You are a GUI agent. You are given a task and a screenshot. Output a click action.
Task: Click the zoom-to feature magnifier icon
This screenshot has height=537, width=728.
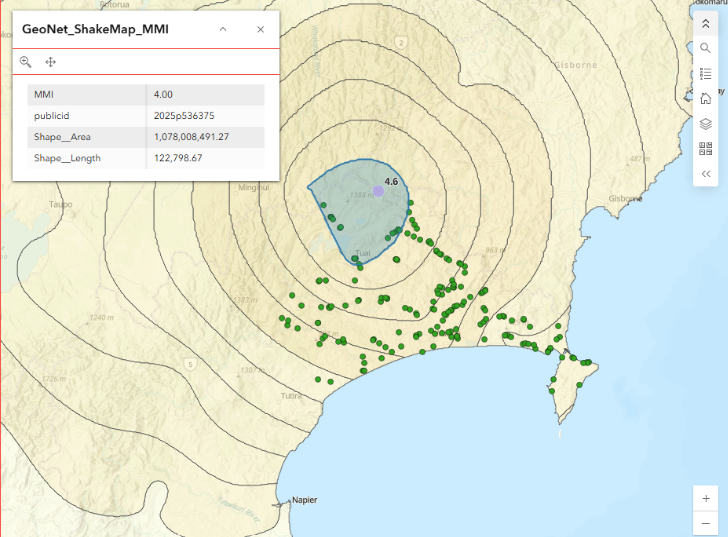point(26,62)
